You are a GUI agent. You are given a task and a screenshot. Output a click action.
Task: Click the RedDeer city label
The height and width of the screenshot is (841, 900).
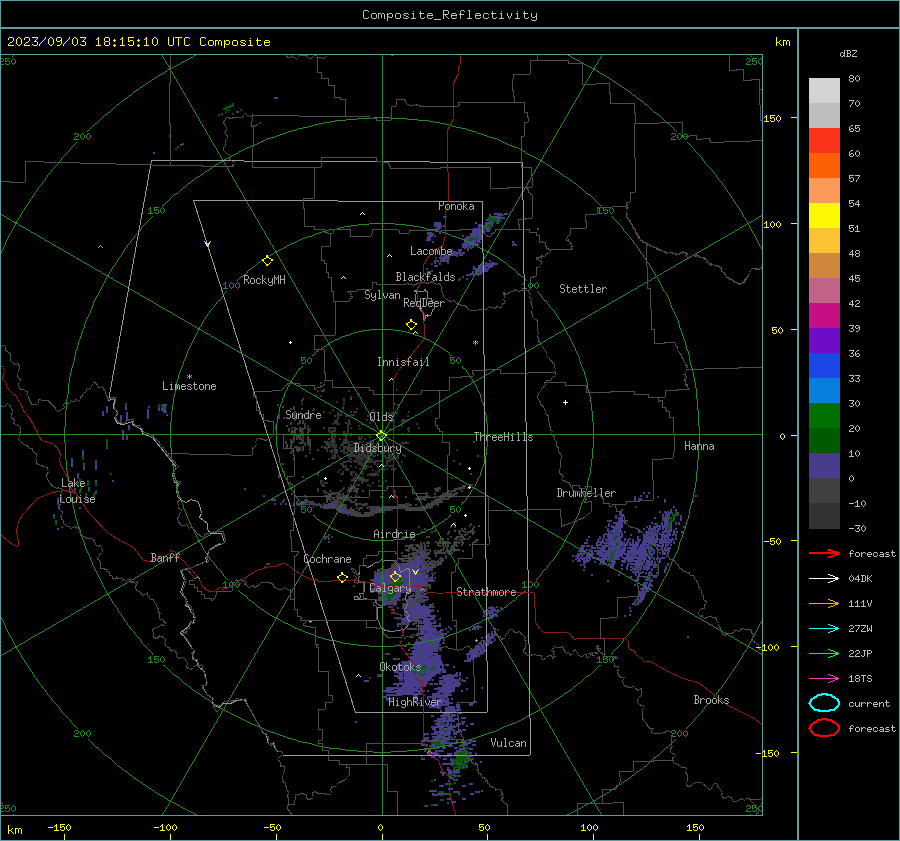click(x=424, y=303)
